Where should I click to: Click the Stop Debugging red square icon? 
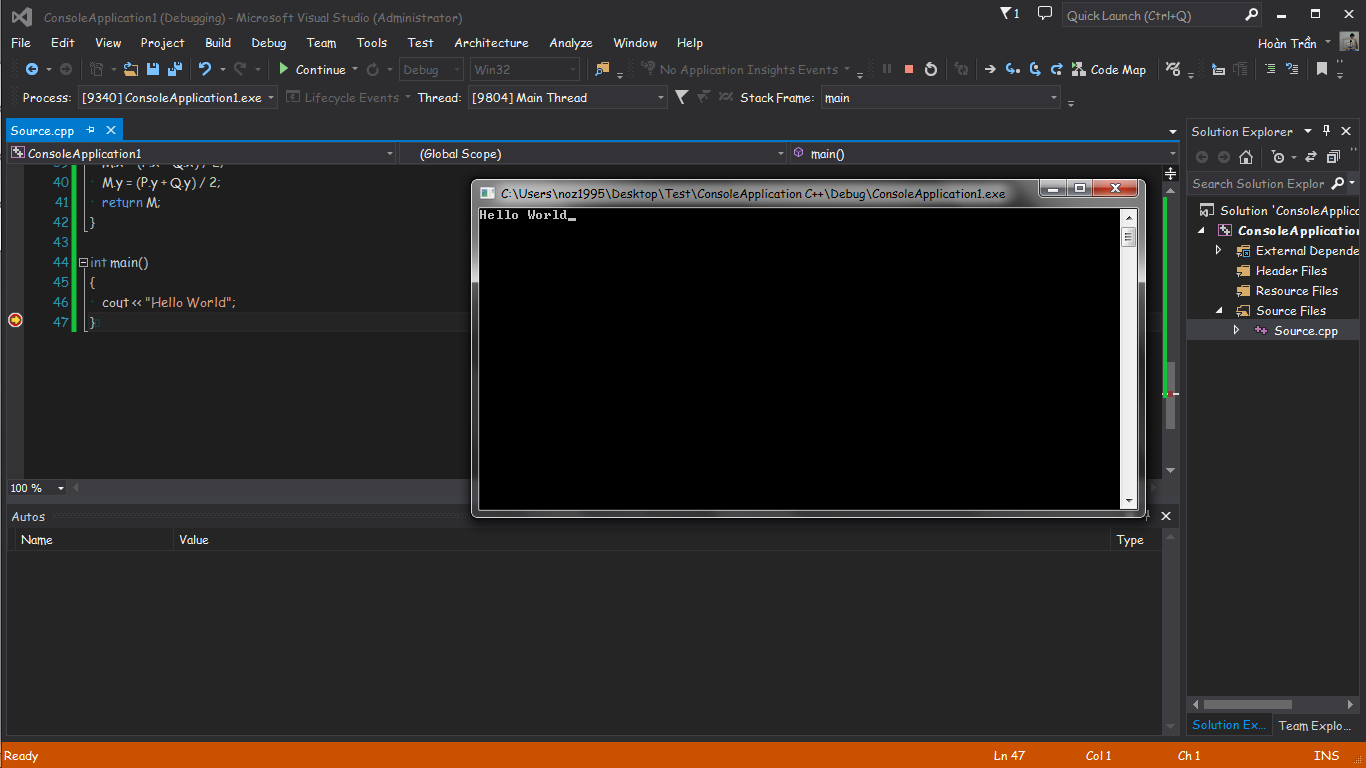click(x=909, y=69)
